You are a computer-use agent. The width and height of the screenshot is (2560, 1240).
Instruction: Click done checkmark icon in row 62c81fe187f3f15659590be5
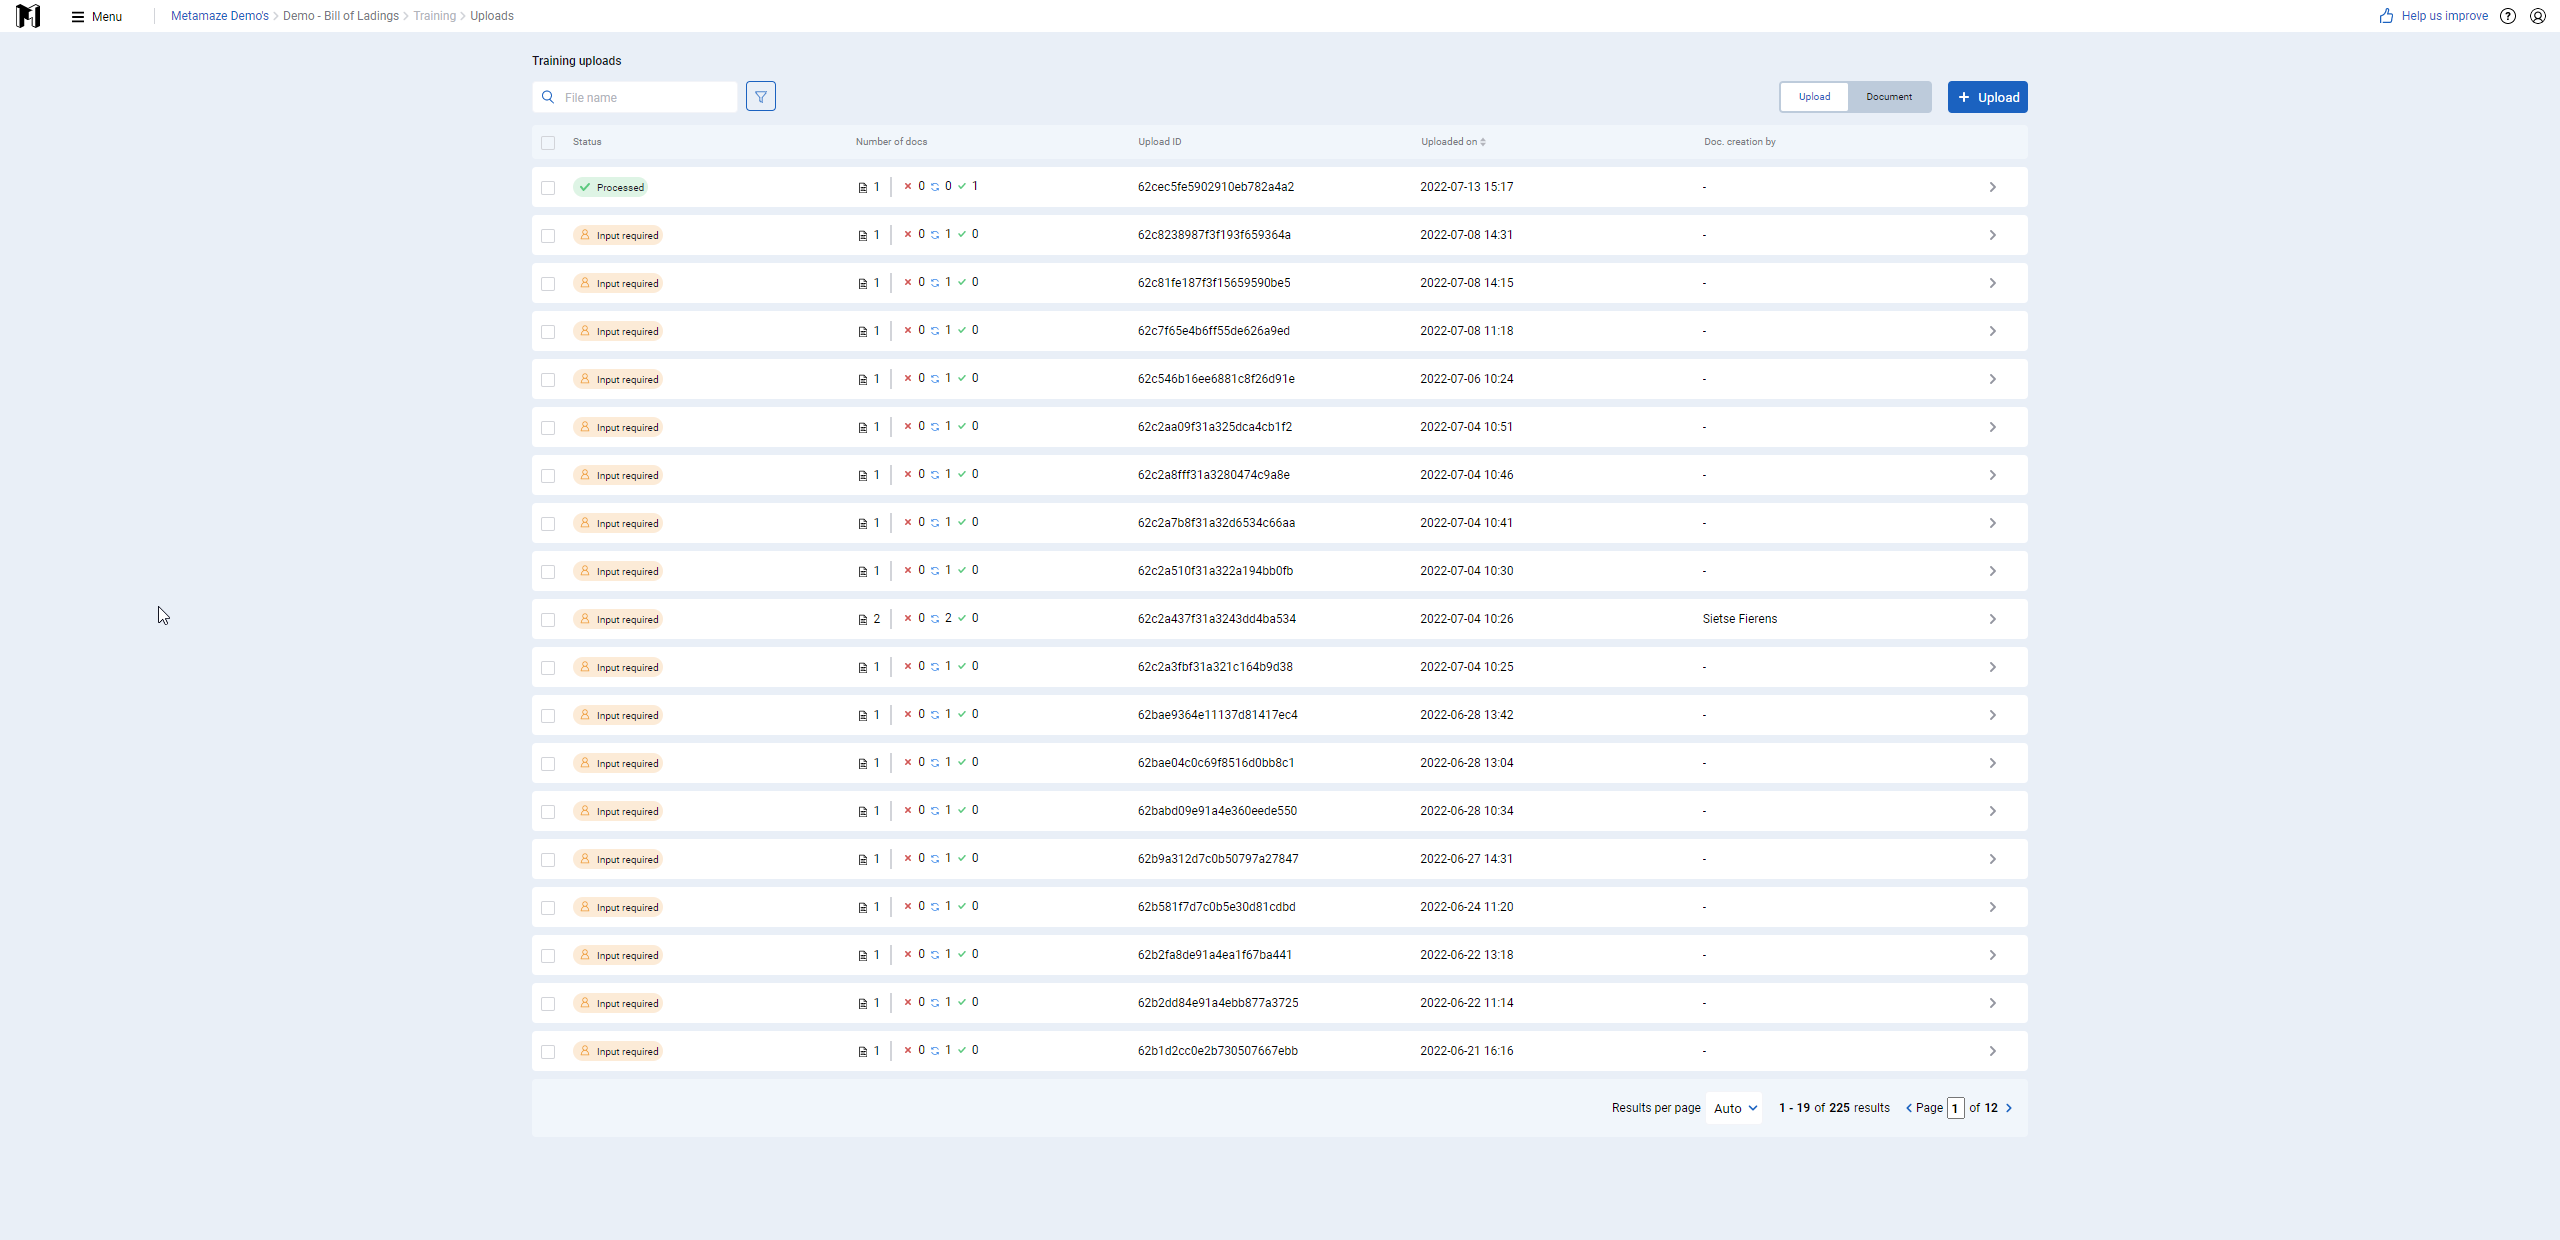click(962, 282)
